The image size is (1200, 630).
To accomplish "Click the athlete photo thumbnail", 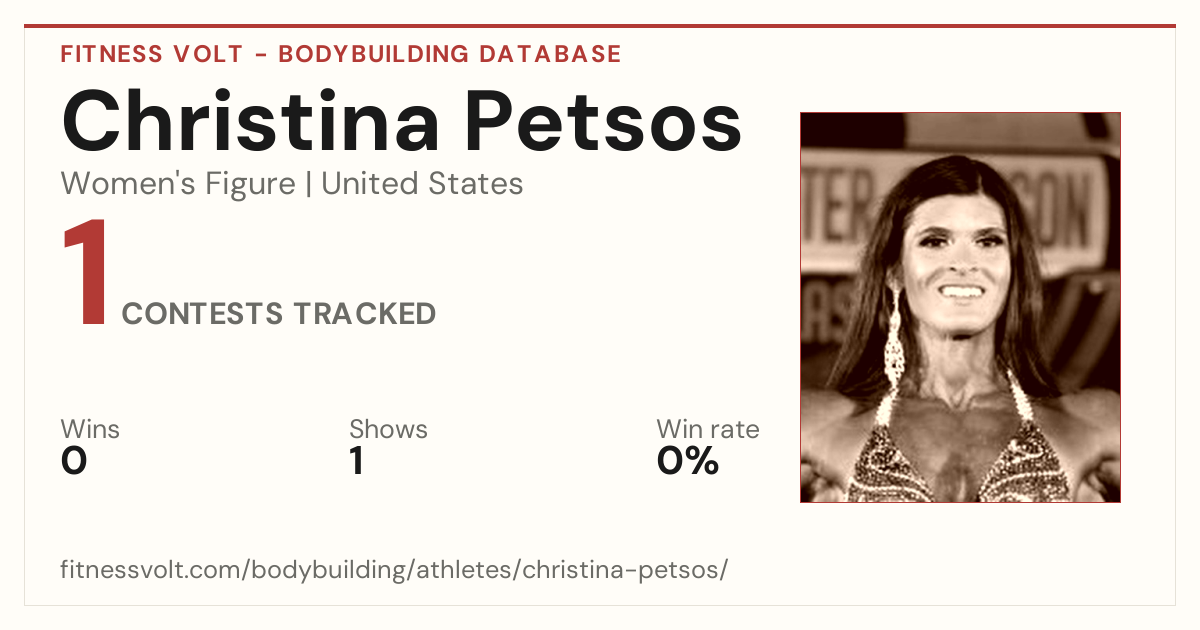I will coord(960,307).
